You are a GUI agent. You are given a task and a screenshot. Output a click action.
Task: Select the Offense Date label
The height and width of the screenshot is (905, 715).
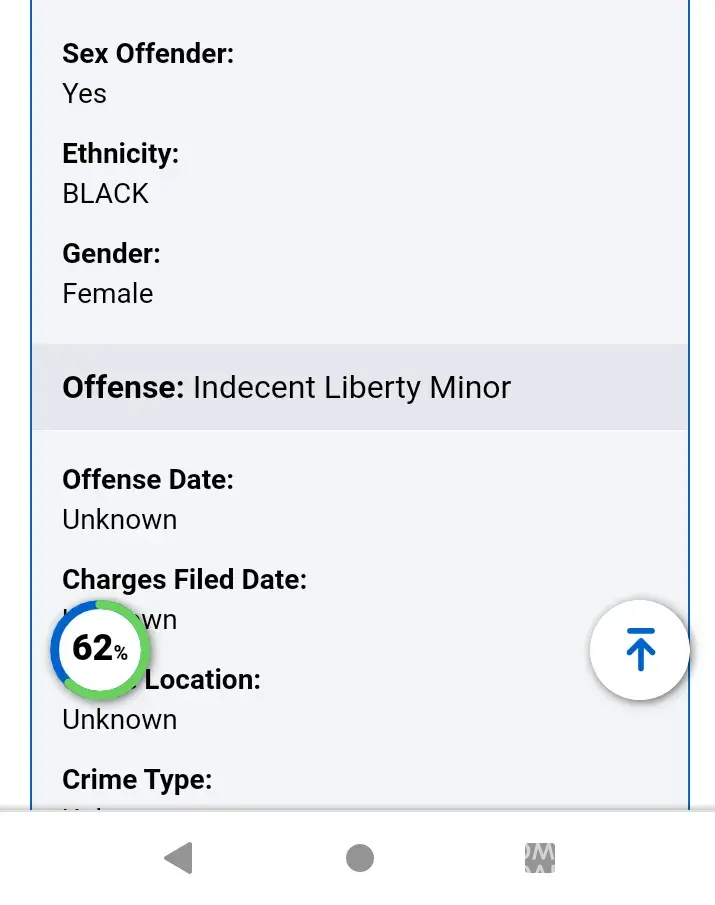tap(148, 480)
